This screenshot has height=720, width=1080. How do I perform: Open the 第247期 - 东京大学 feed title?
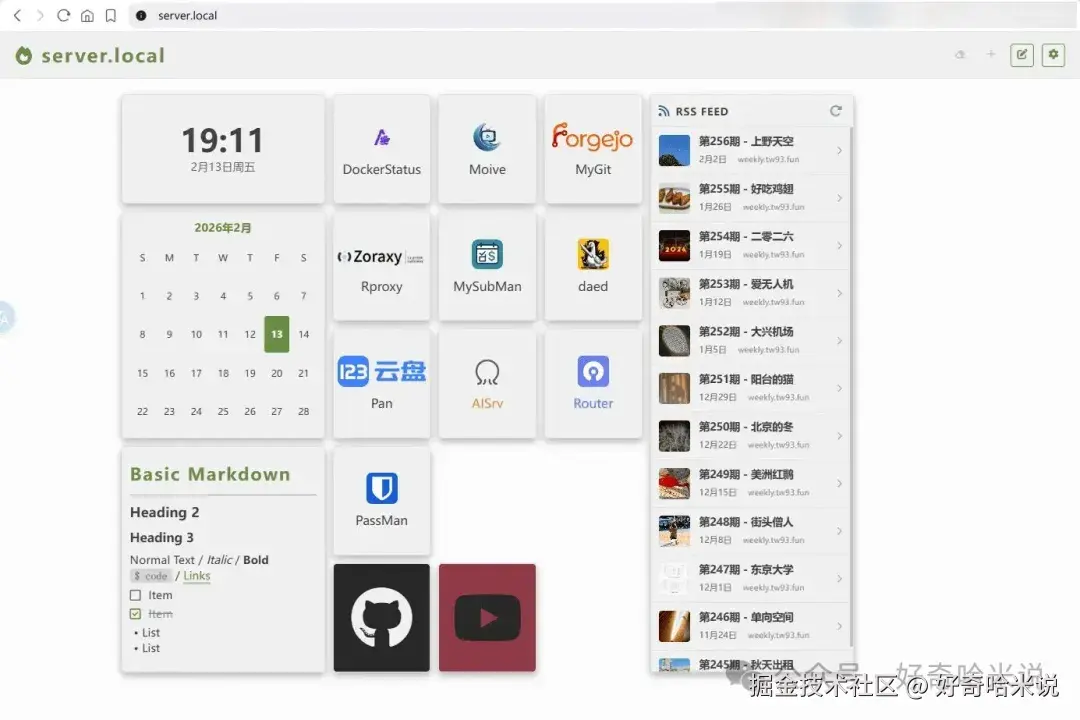[746, 570]
